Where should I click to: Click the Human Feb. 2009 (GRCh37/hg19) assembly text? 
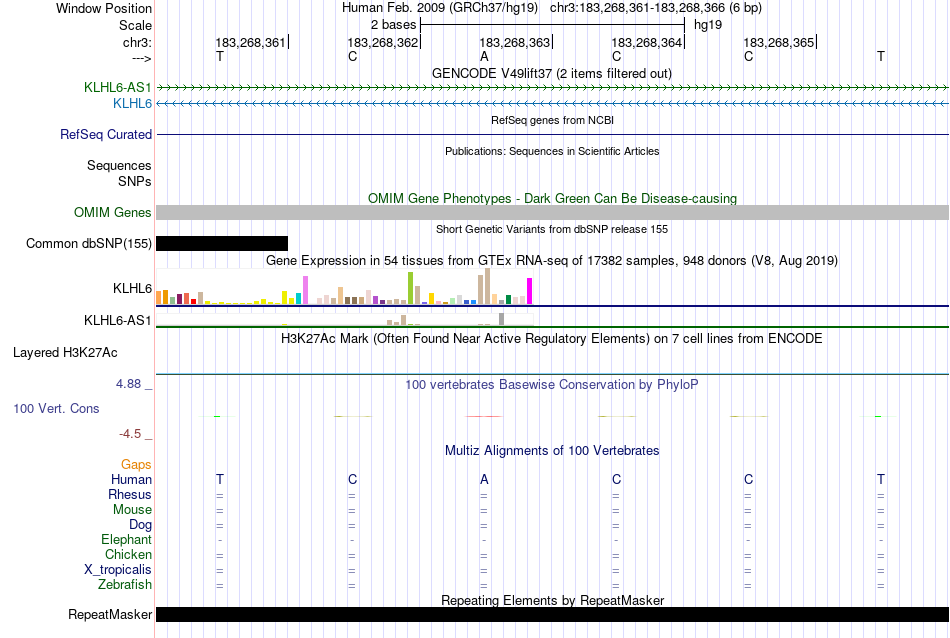coord(439,8)
